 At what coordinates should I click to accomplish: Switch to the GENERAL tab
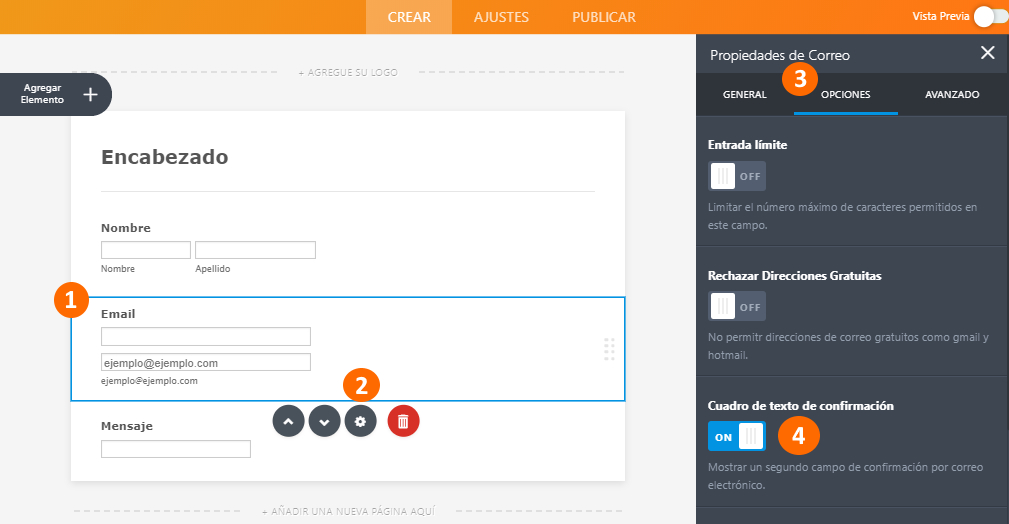(744, 95)
